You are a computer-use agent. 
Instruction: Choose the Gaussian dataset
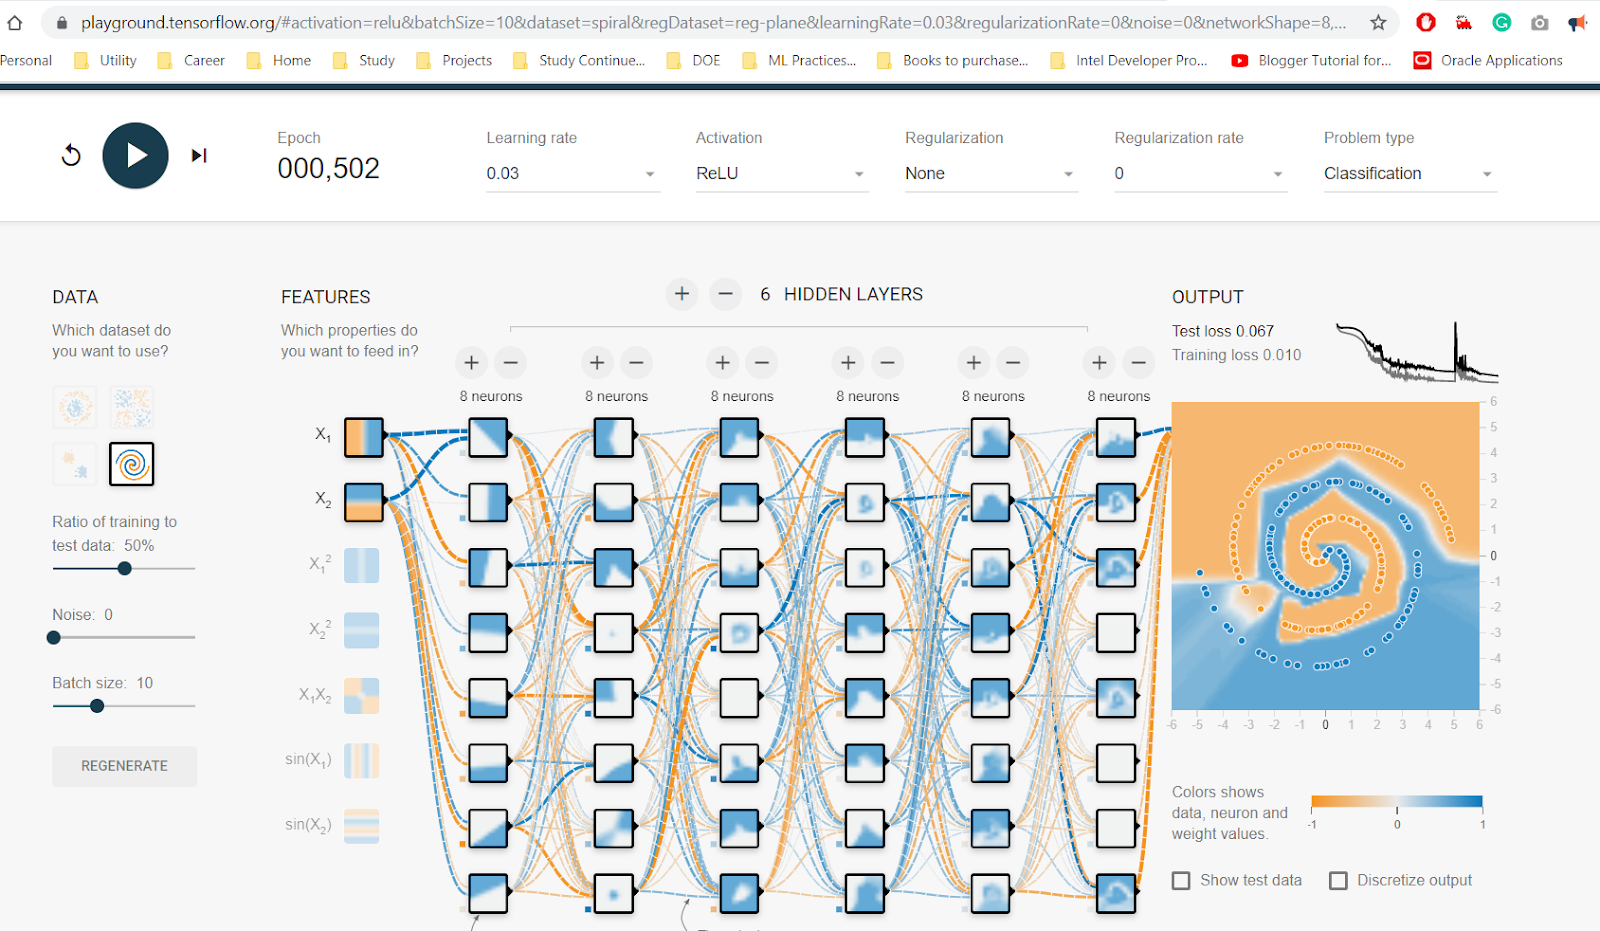click(x=74, y=463)
